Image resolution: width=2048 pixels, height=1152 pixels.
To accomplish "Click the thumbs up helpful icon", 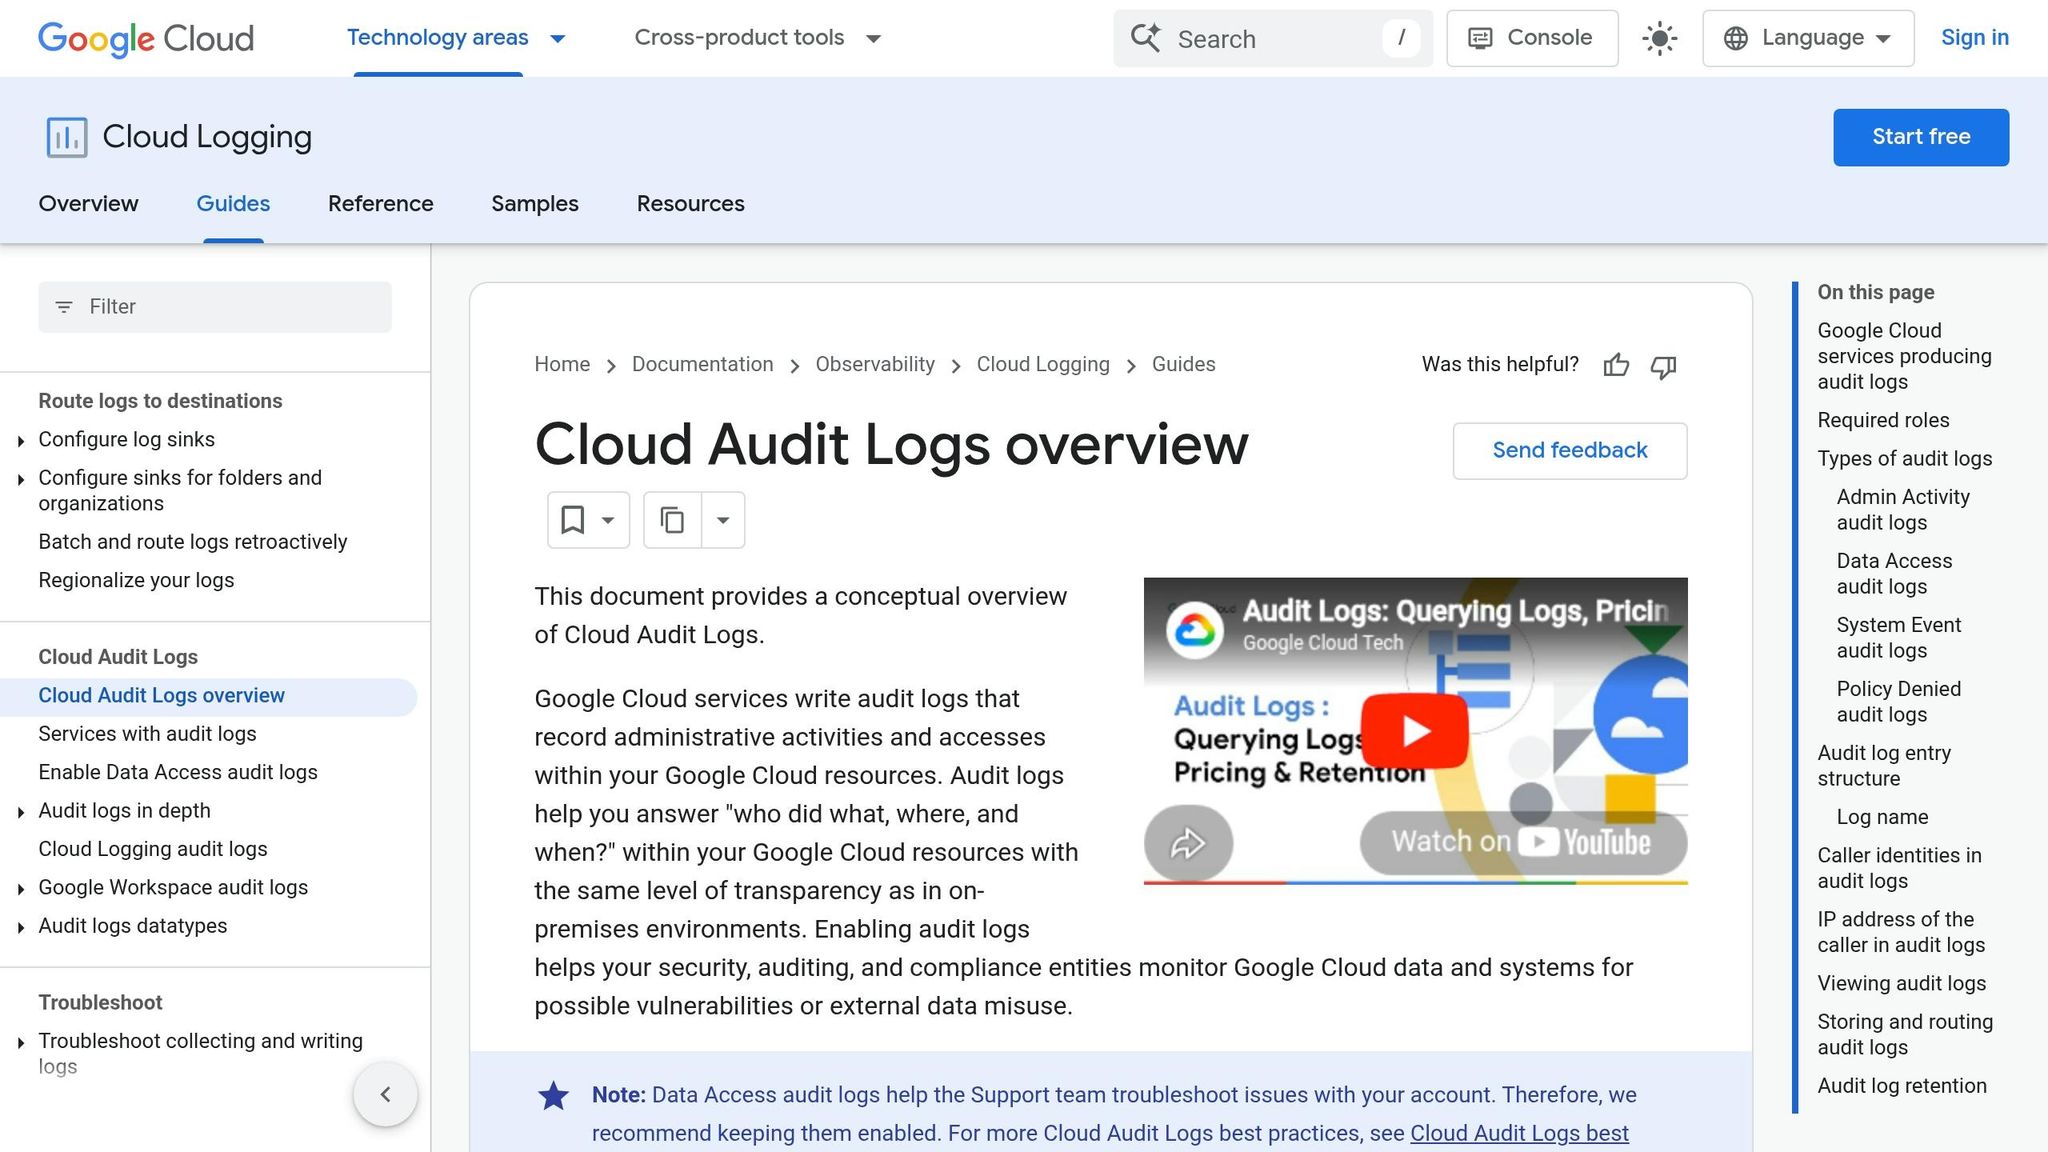I will [x=1616, y=366].
